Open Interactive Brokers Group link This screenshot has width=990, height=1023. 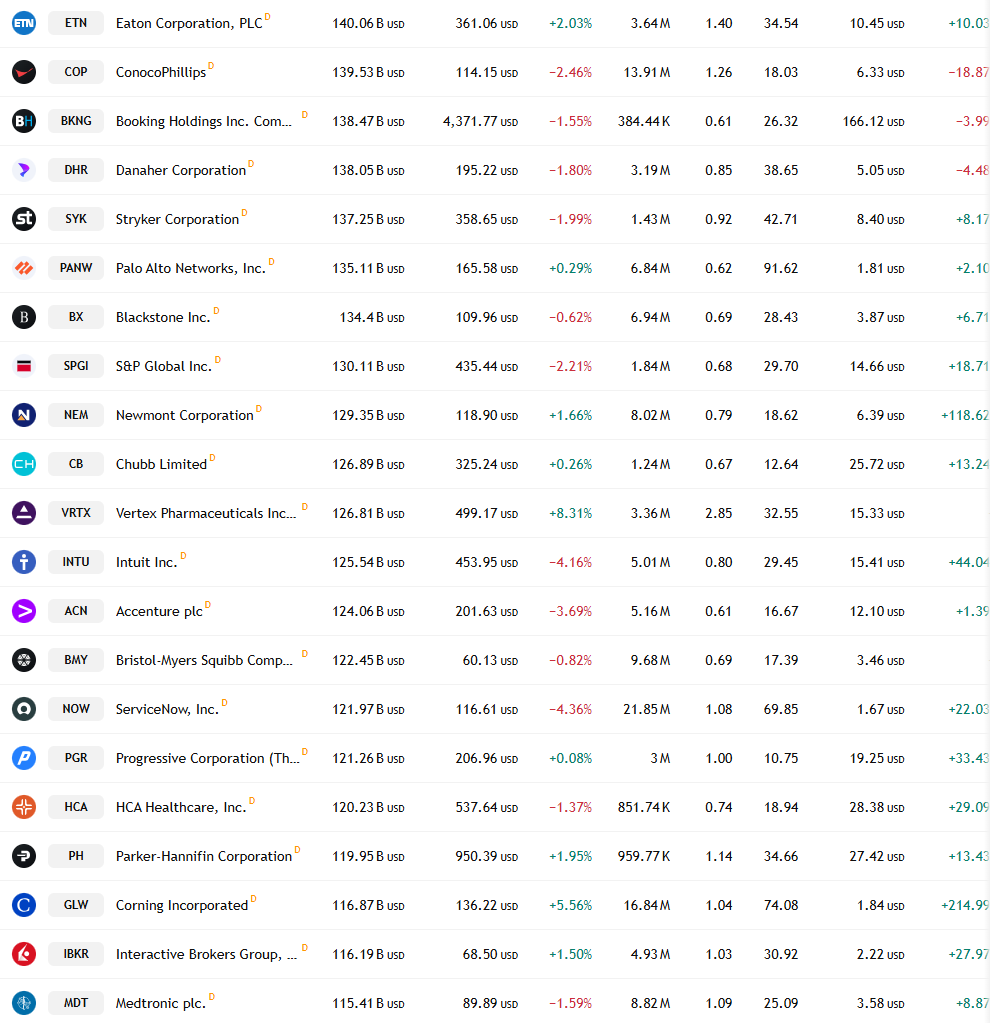206,954
